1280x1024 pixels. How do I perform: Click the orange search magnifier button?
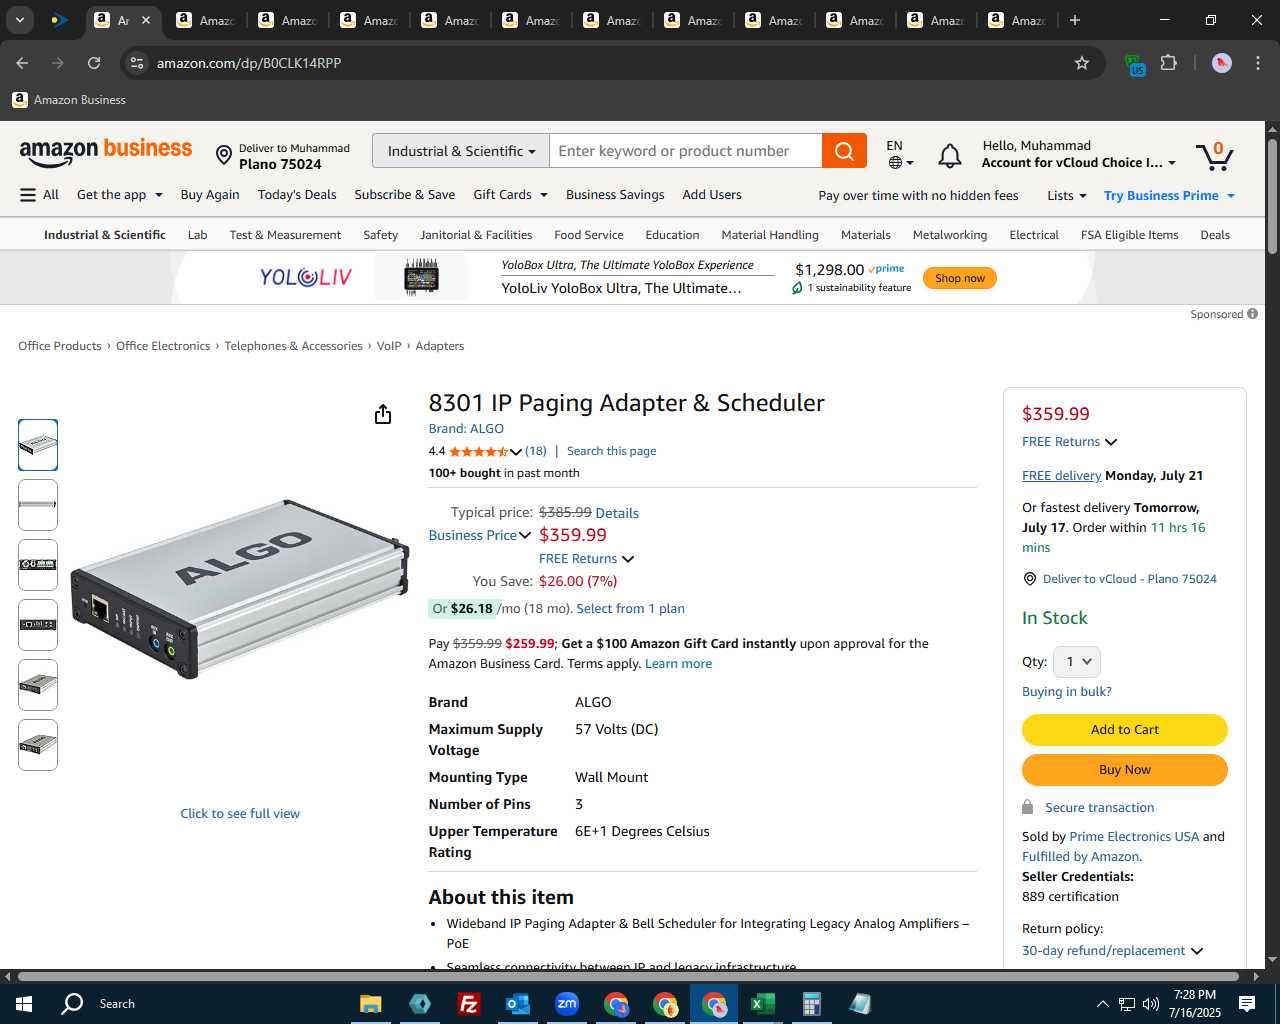tap(844, 151)
